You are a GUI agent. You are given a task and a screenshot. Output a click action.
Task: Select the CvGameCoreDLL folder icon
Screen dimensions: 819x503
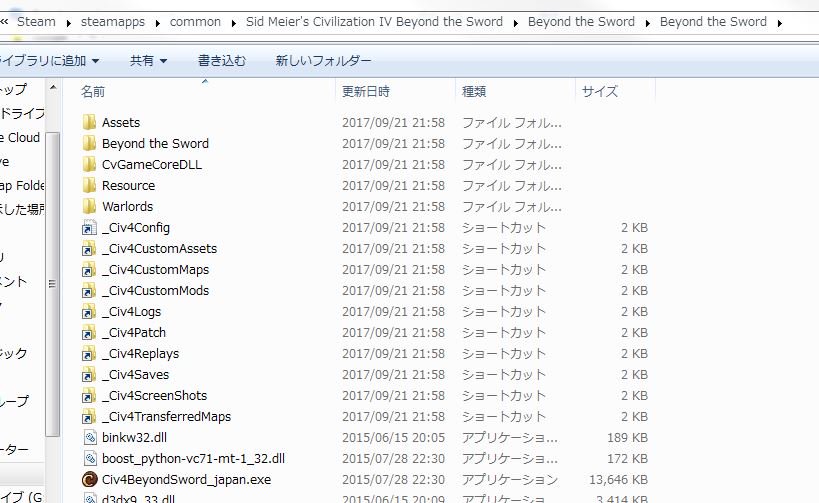coord(89,165)
